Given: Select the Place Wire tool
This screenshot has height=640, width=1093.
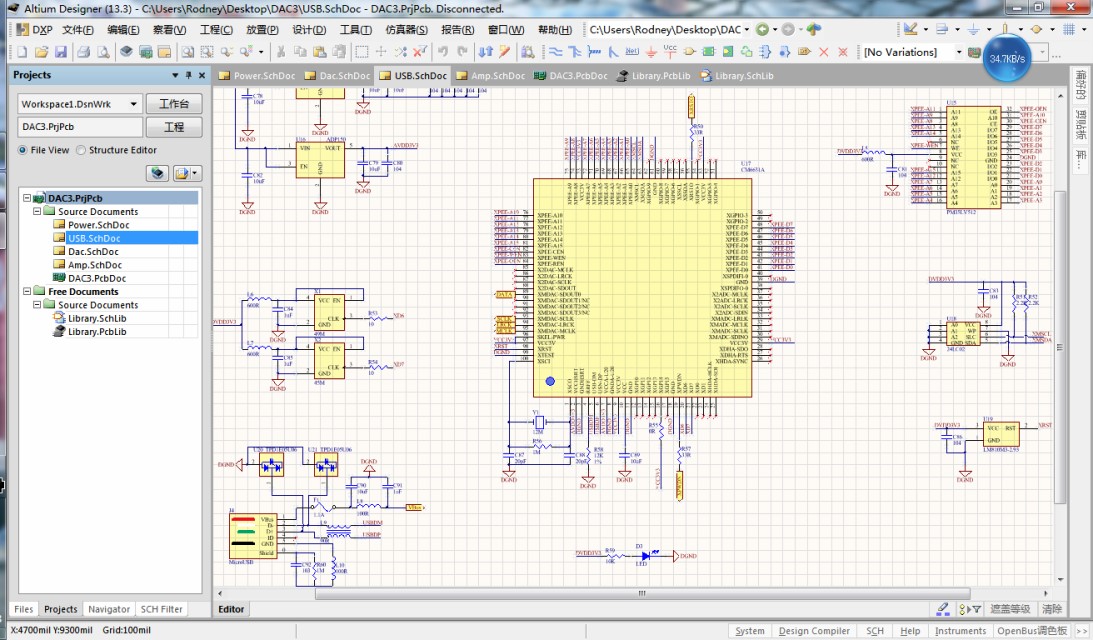Looking at the screenshot, I should pyautogui.click(x=556, y=52).
